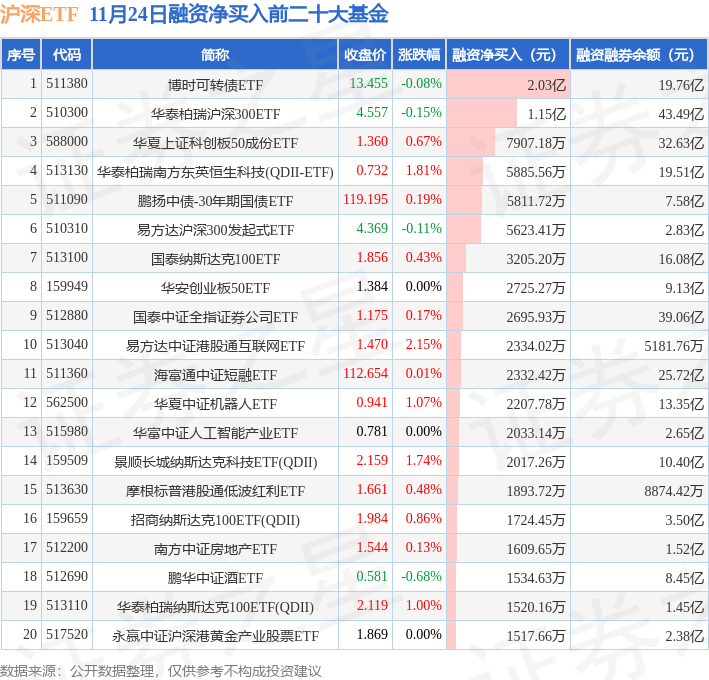Select the code 562500 cell

(x=67, y=402)
